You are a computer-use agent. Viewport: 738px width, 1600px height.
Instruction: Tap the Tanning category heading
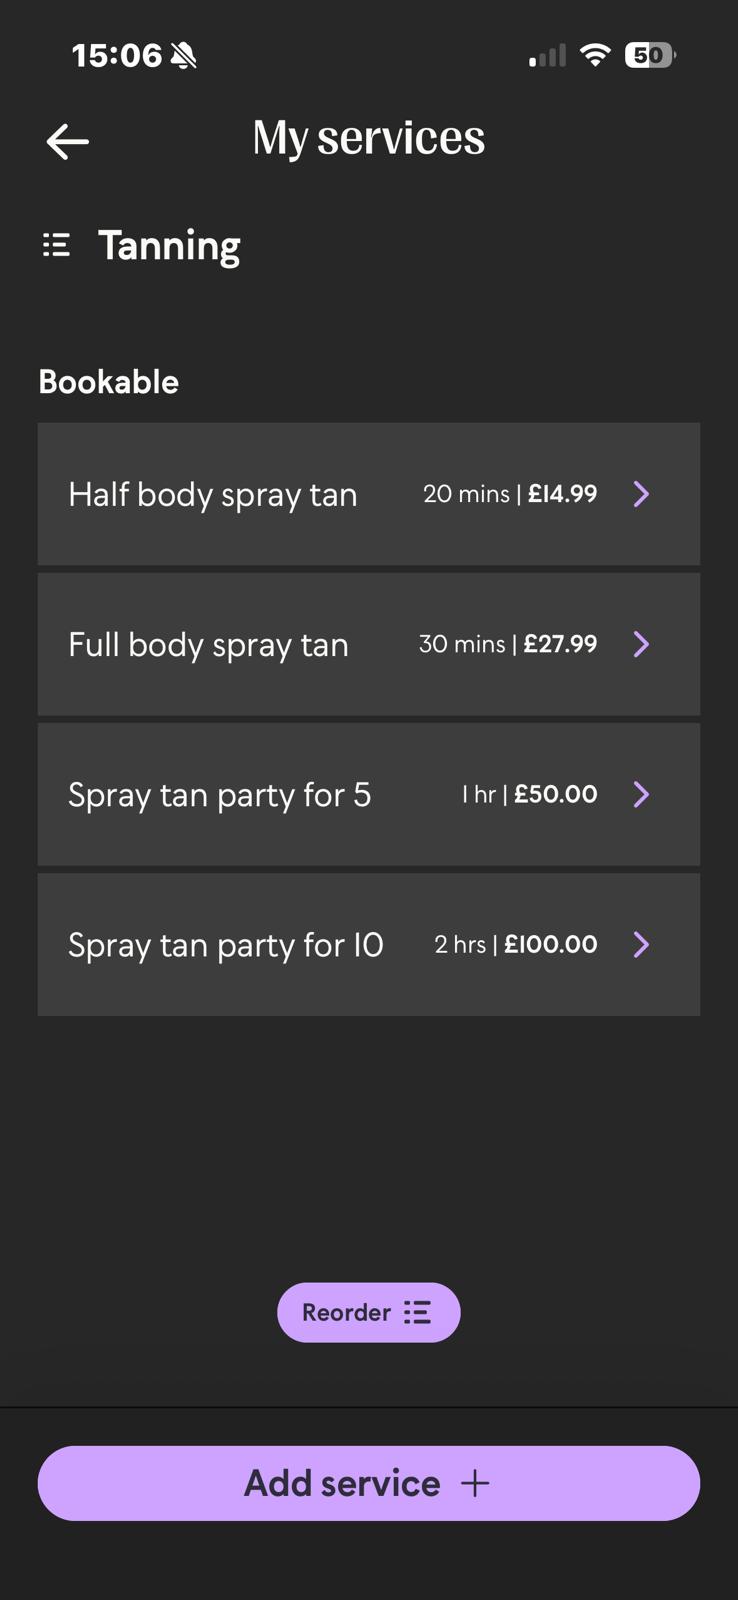click(x=169, y=246)
